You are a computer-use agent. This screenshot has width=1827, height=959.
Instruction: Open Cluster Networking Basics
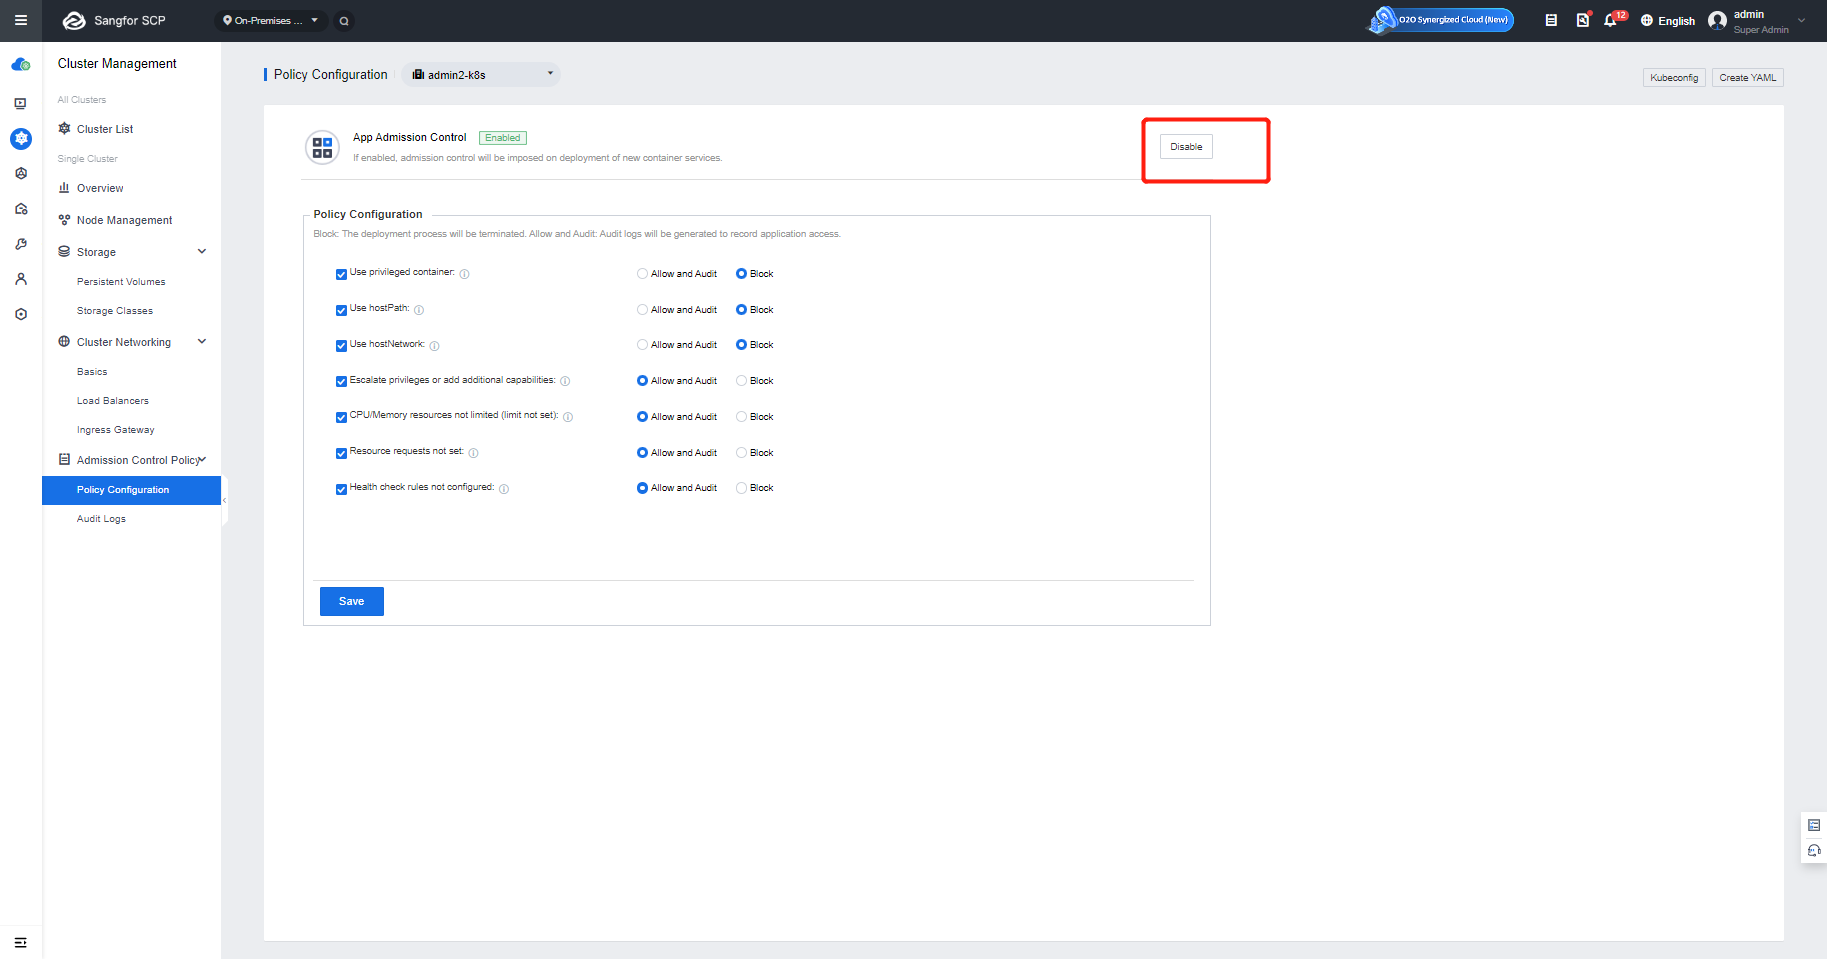point(92,372)
